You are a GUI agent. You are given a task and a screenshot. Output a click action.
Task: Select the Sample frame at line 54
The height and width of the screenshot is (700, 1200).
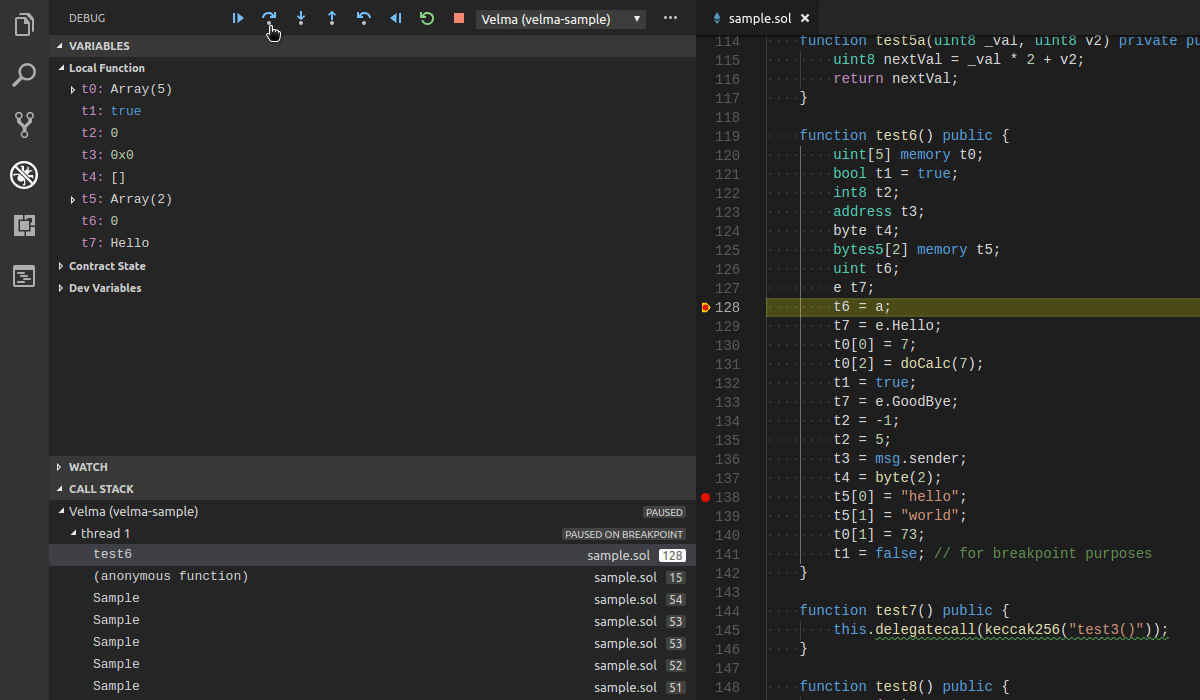[372, 599]
